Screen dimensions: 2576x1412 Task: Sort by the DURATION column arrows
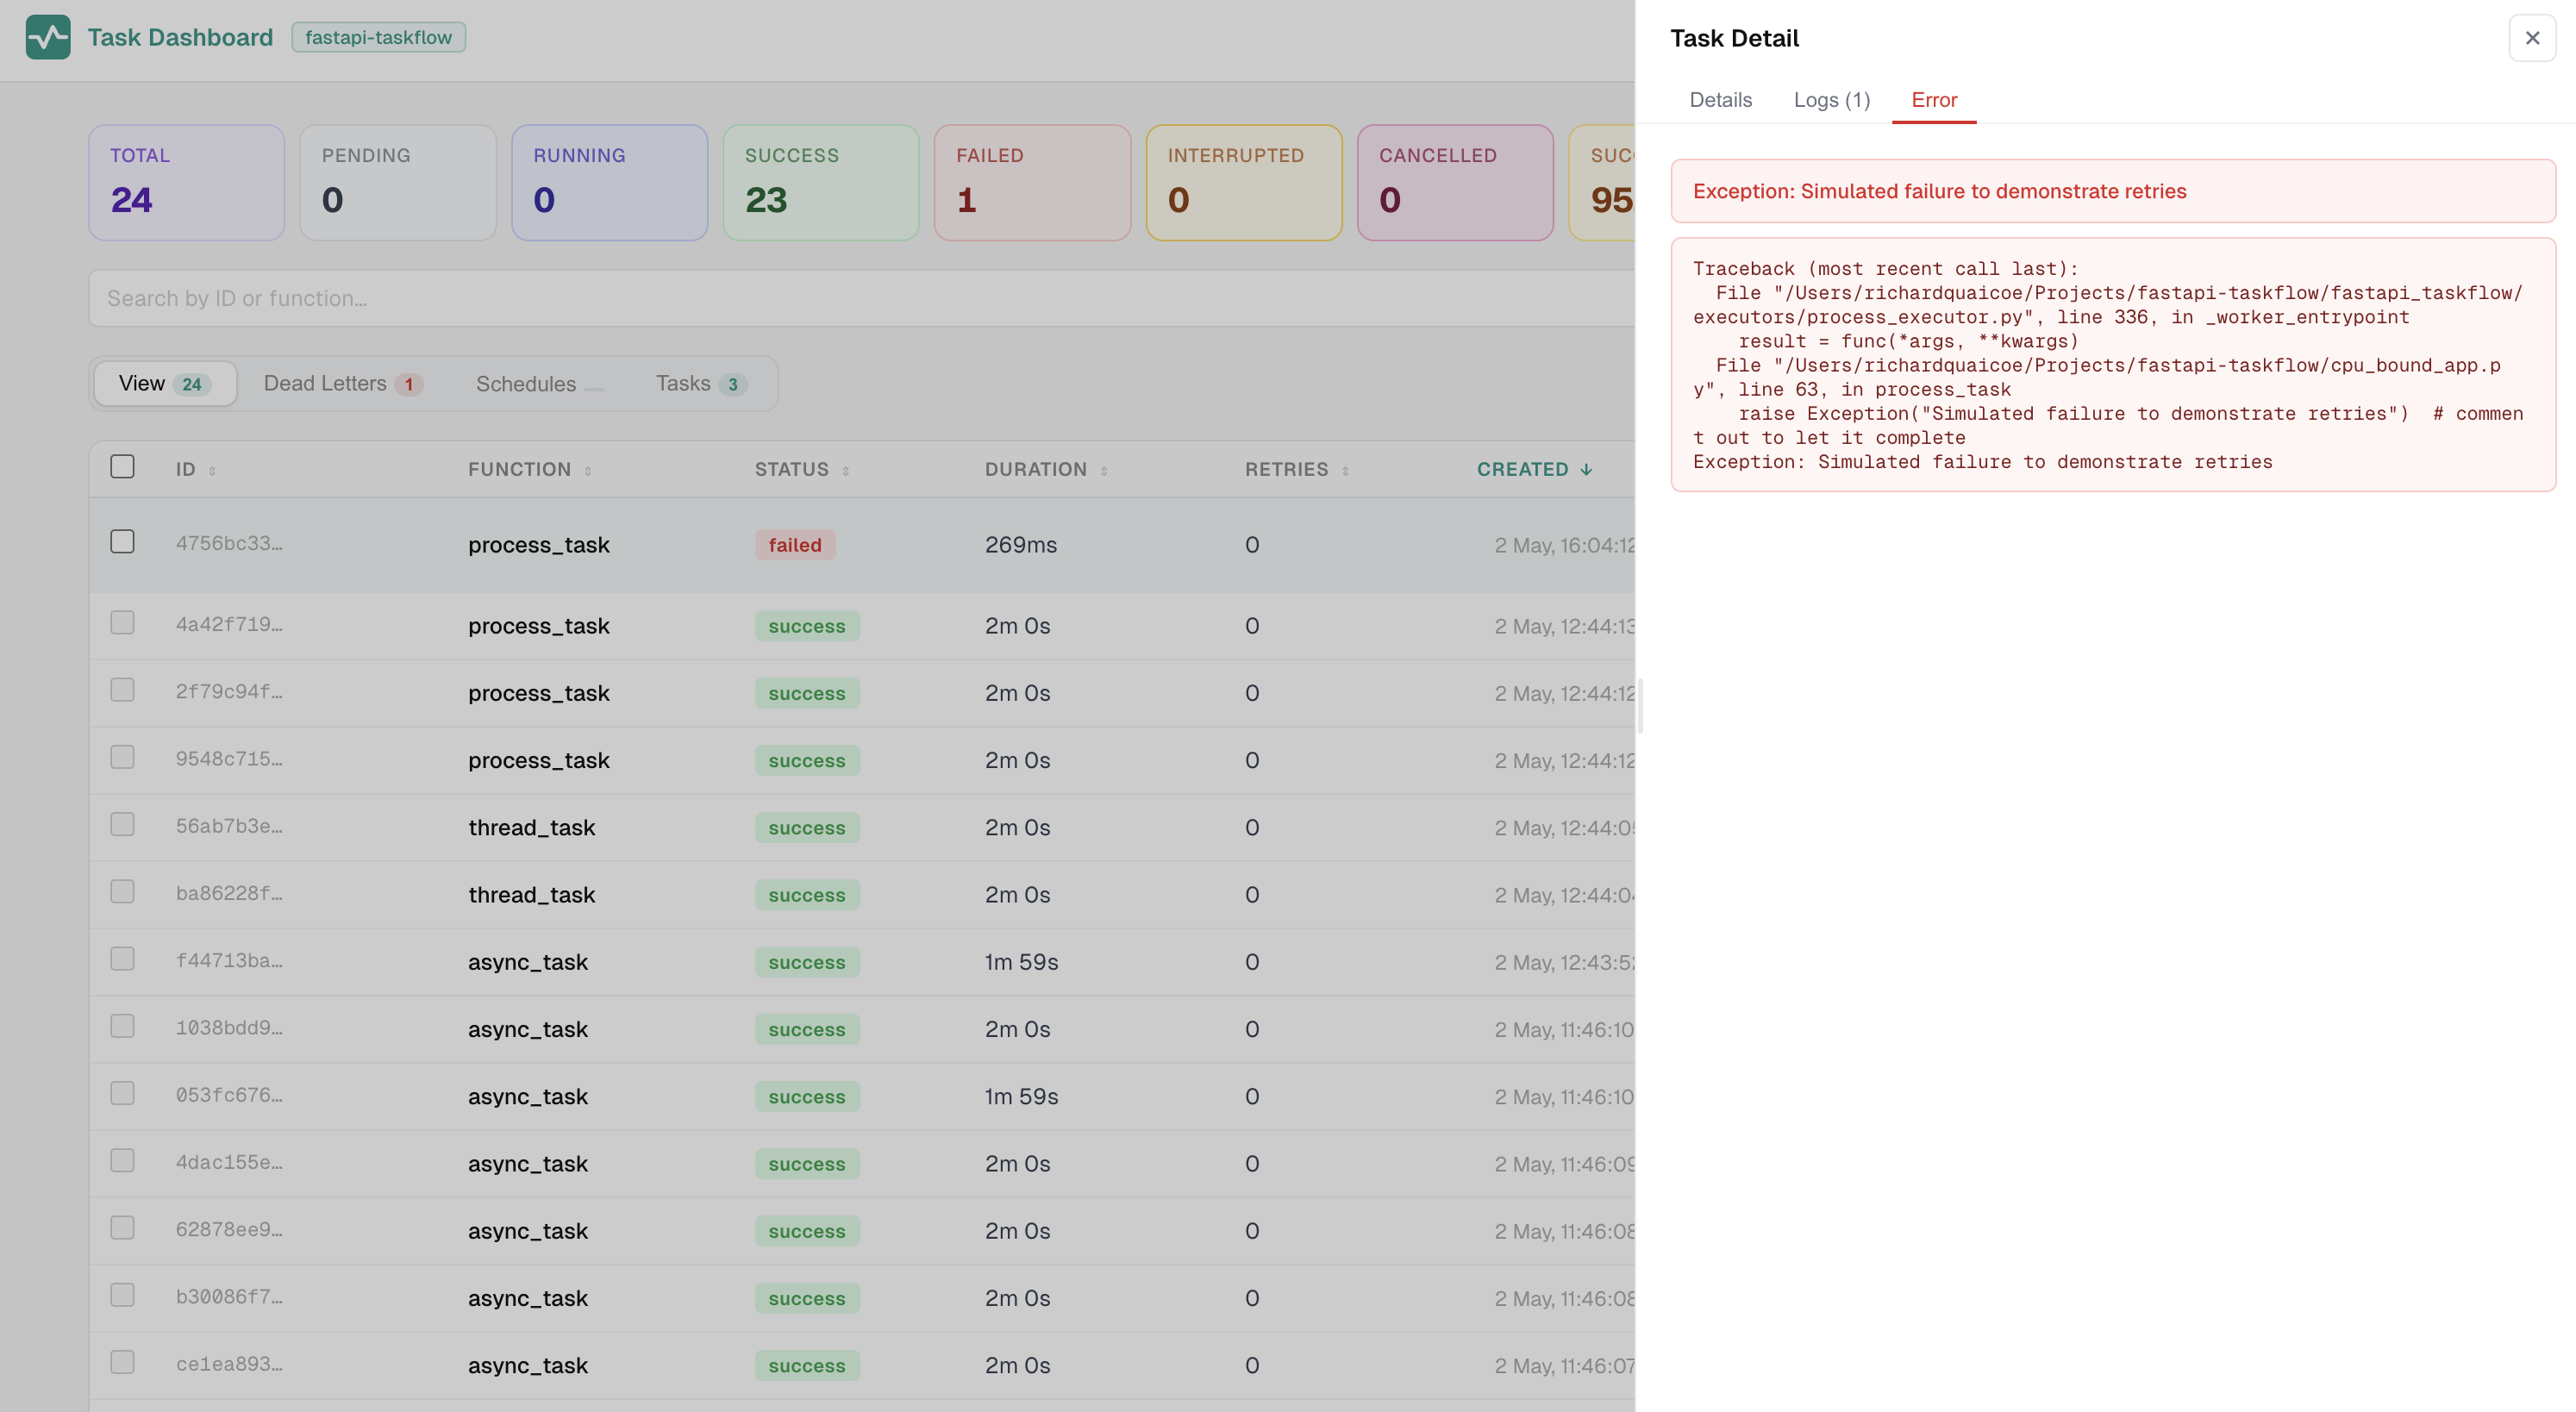coord(1104,470)
